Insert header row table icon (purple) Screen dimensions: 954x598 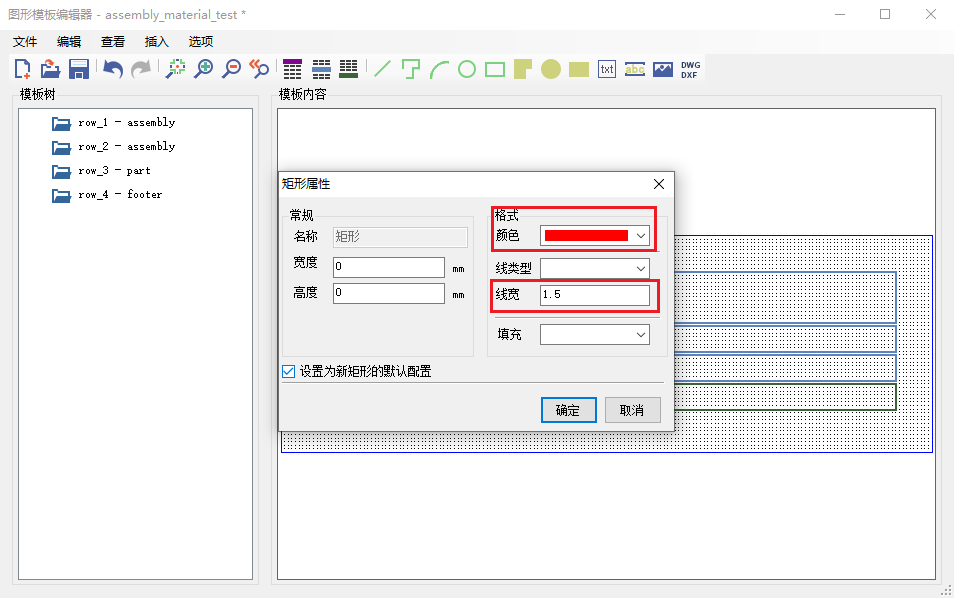coord(293,69)
